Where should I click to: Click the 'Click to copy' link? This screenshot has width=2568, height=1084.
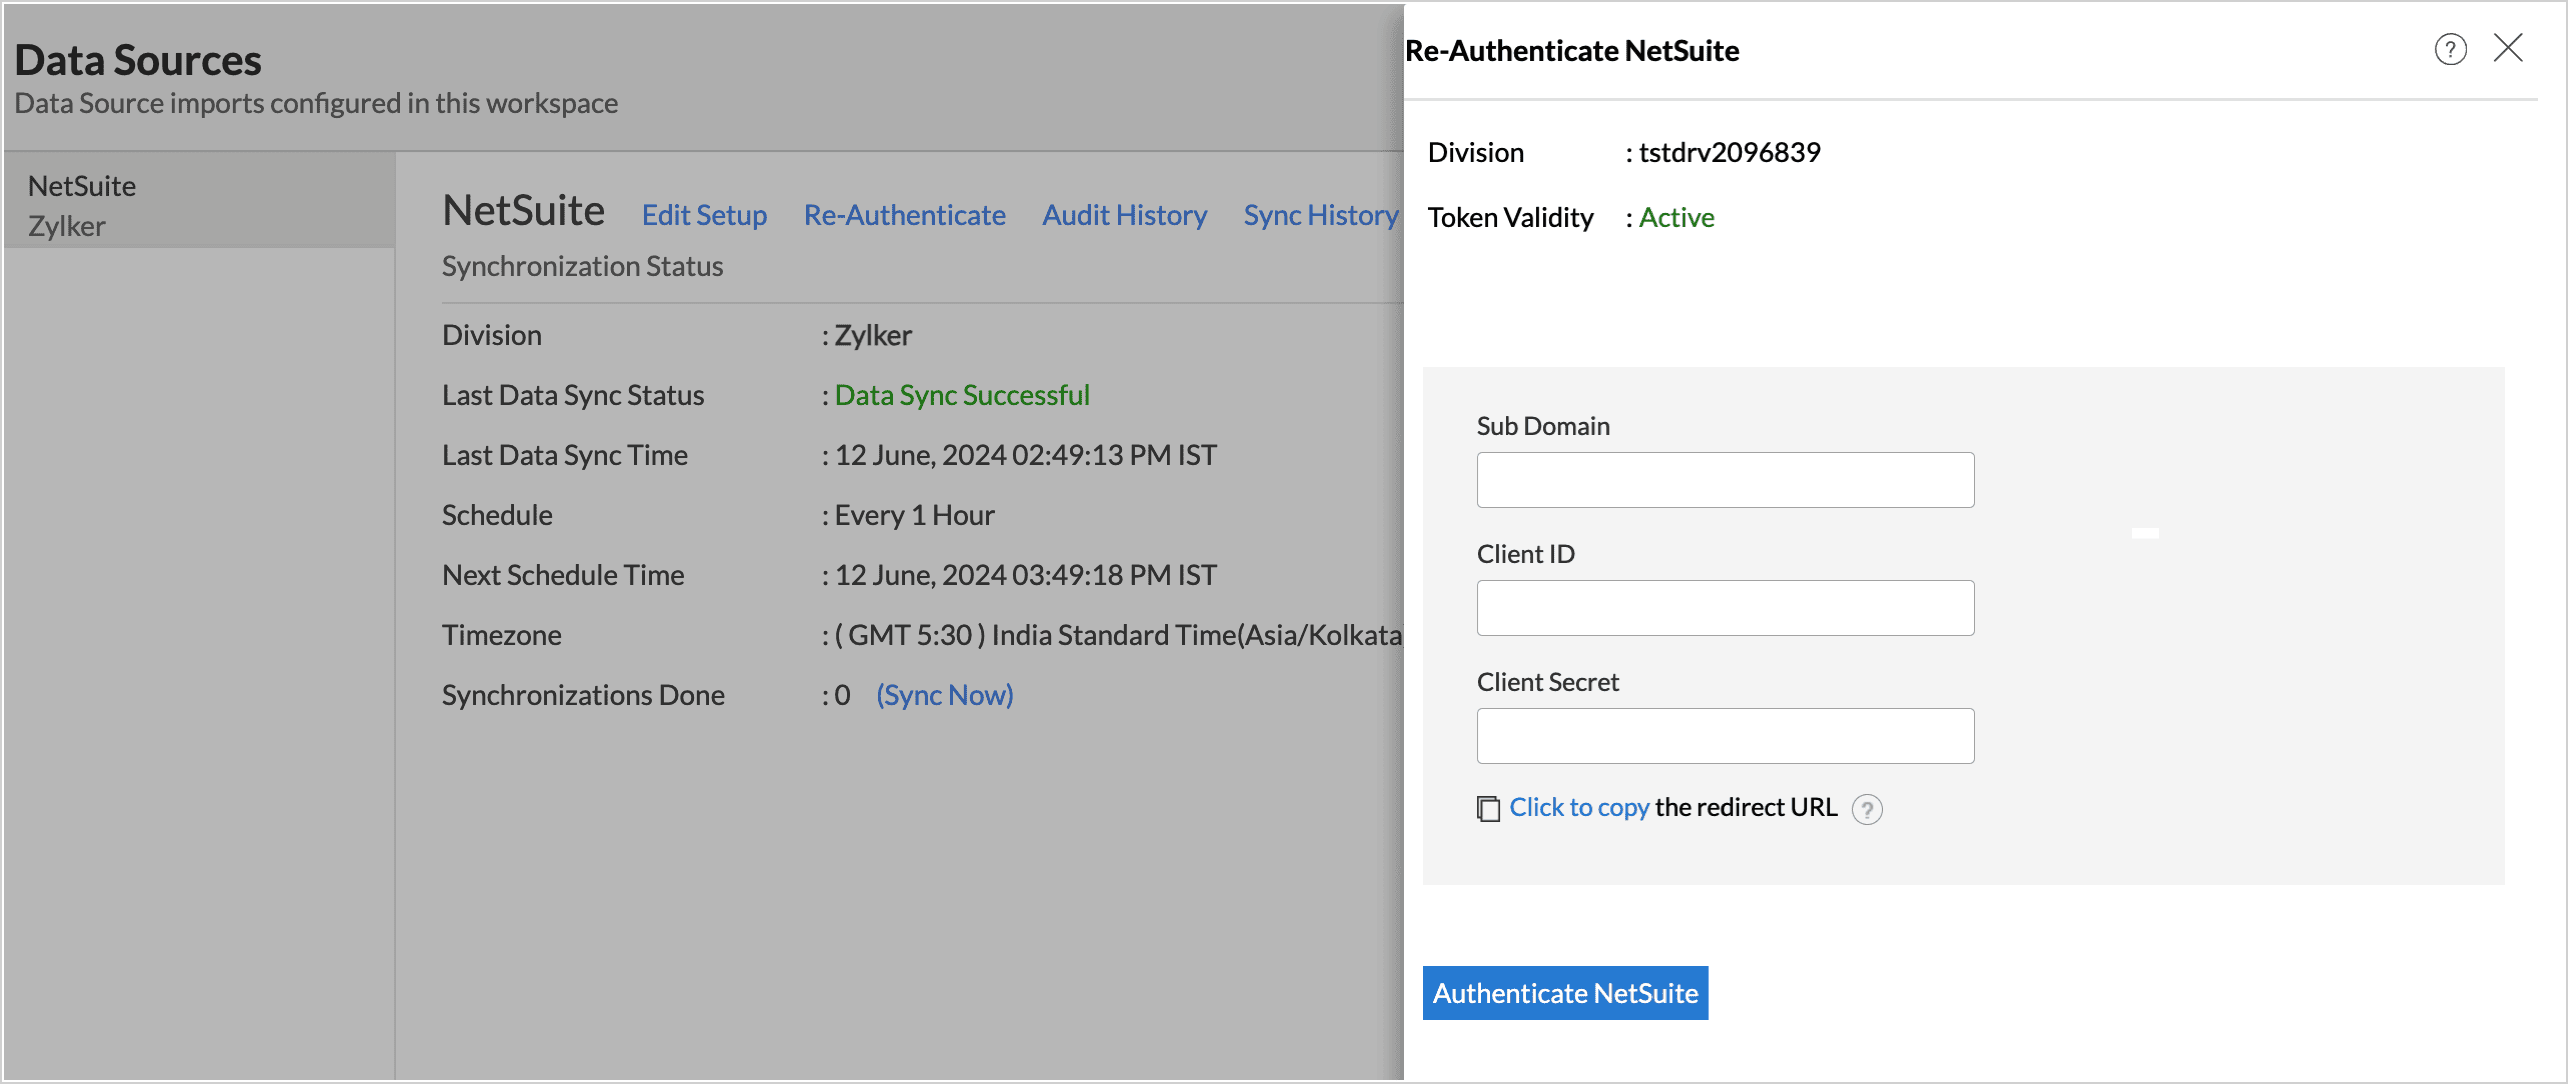point(1579,807)
